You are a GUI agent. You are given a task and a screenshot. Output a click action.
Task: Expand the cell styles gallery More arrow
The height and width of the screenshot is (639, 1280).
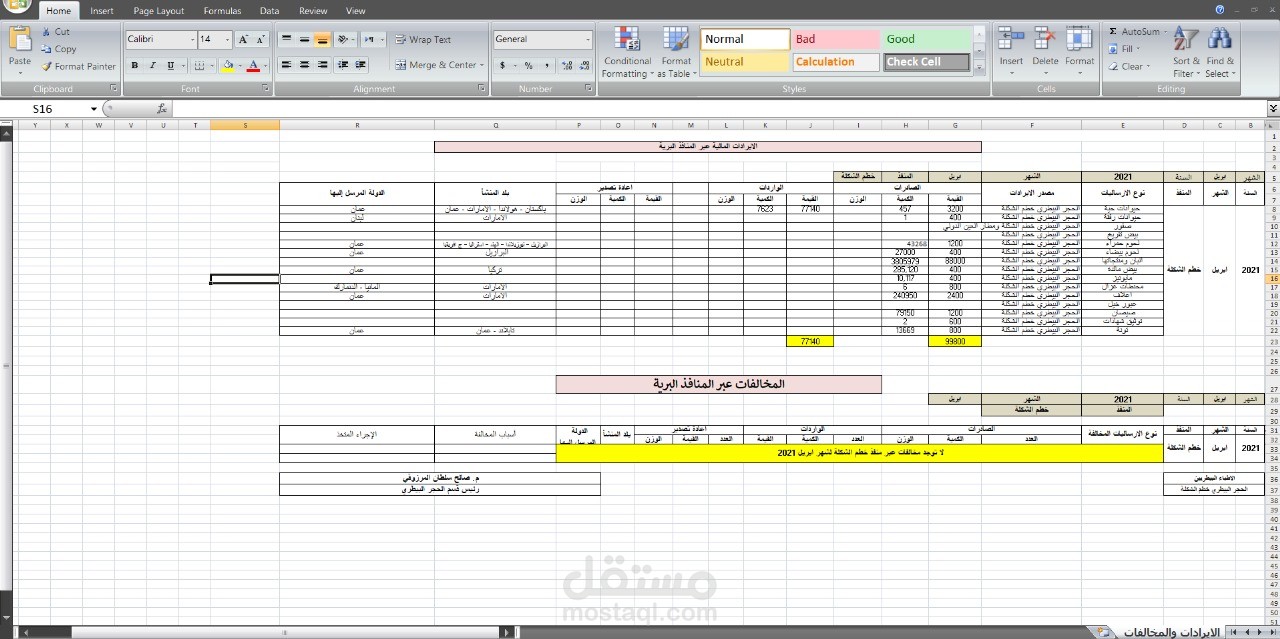978,68
